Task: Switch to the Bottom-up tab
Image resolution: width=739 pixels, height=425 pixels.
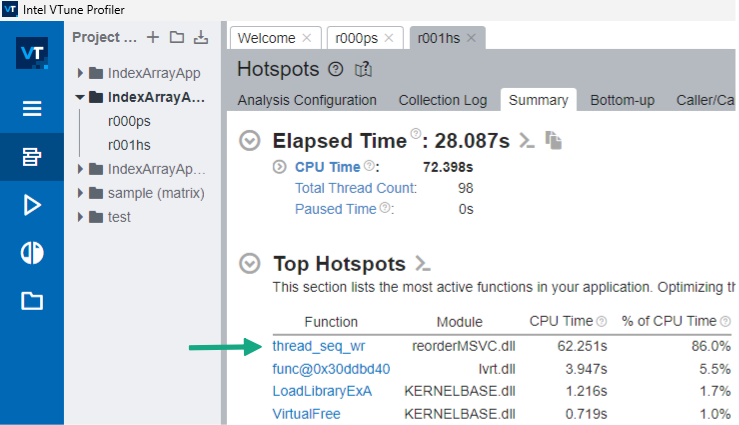Action: click(x=622, y=100)
